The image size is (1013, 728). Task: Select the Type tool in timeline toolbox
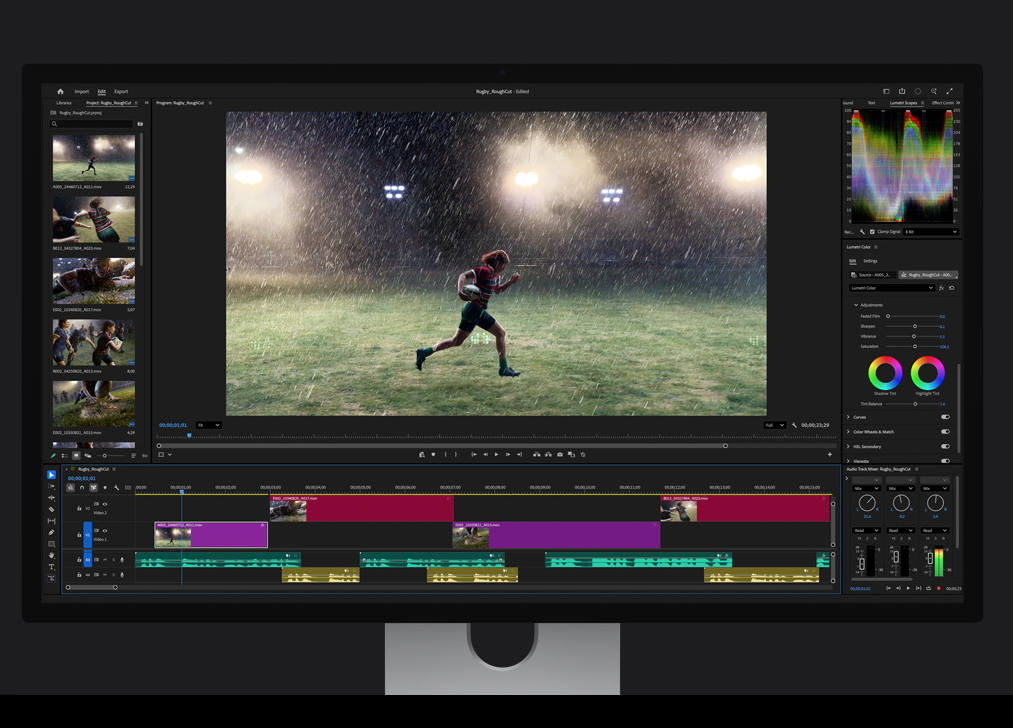(x=52, y=567)
